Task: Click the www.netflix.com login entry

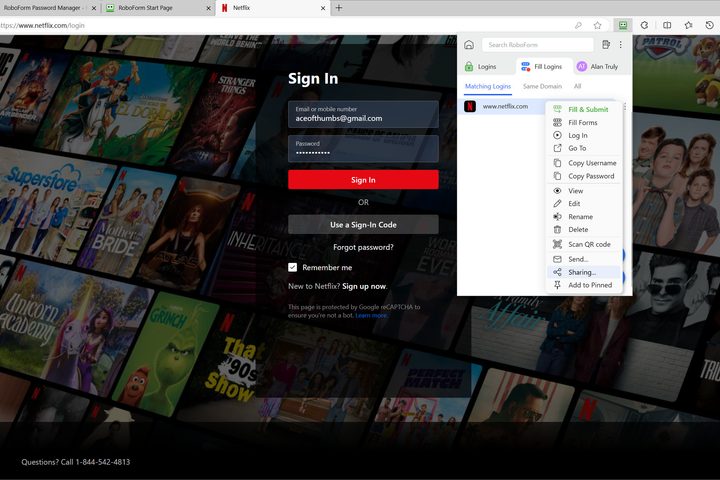Action: [x=505, y=106]
